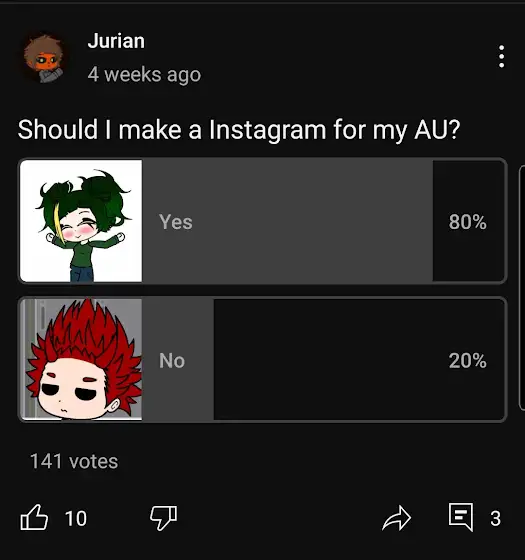The width and height of the screenshot is (525, 560).
Task: View the 141 votes count
Action: [x=74, y=461]
